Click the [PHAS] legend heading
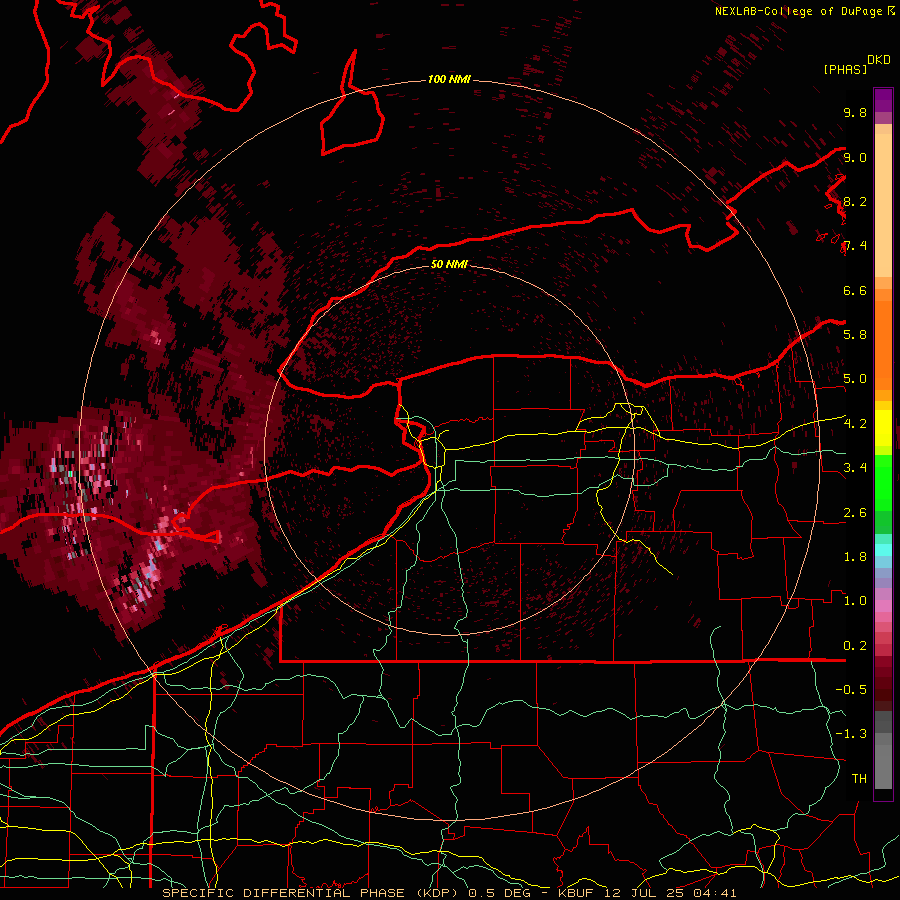The width and height of the screenshot is (900, 900). pos(845,69)
